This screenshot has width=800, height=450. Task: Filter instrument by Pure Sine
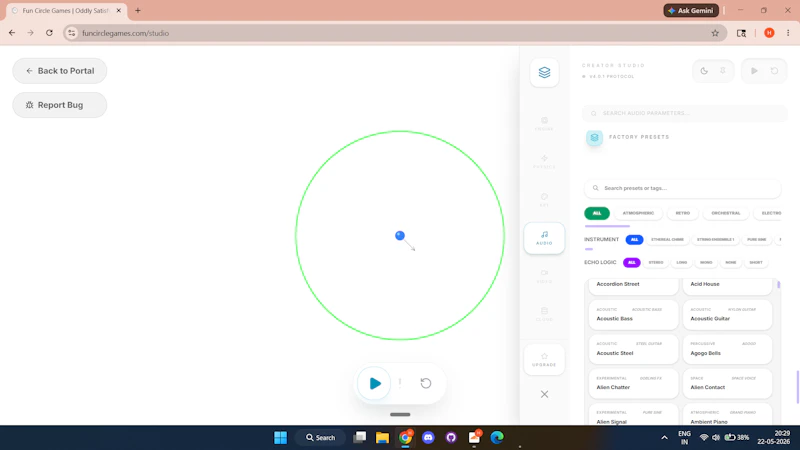[757, 240]
